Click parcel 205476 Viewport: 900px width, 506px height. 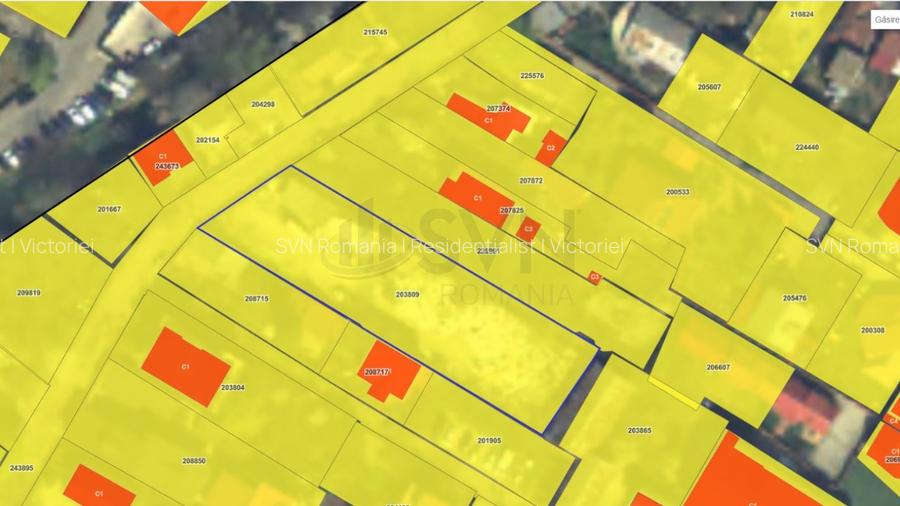tap(795, 297)
